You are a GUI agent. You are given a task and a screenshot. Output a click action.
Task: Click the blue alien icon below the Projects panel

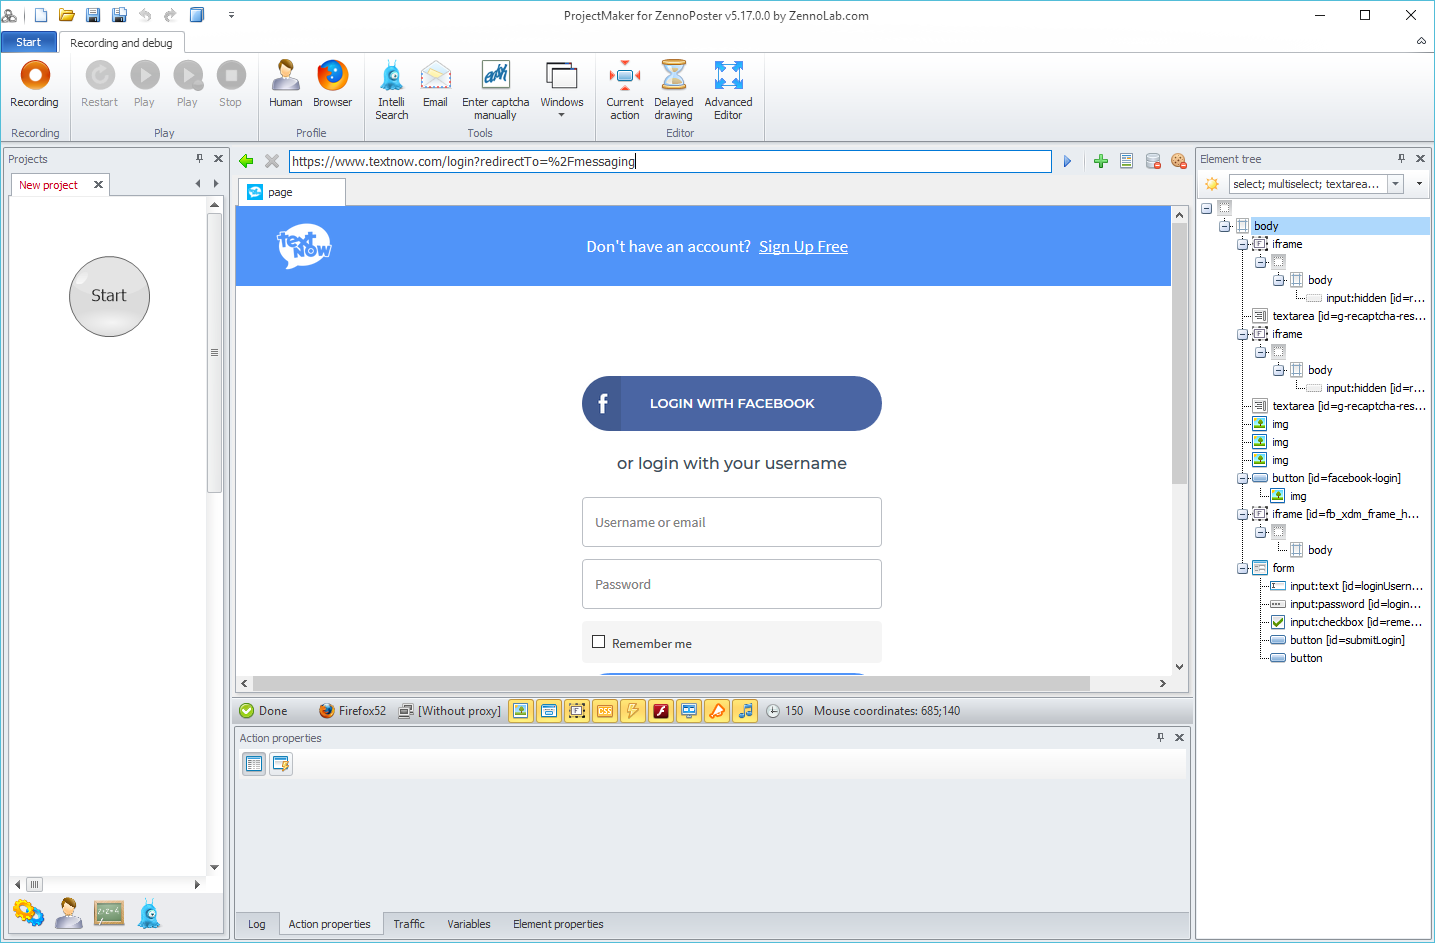point(149,913)
